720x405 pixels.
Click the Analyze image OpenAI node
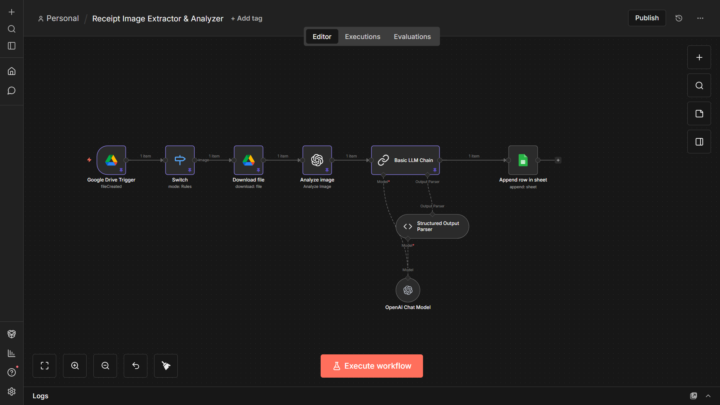tap(317, 160)
